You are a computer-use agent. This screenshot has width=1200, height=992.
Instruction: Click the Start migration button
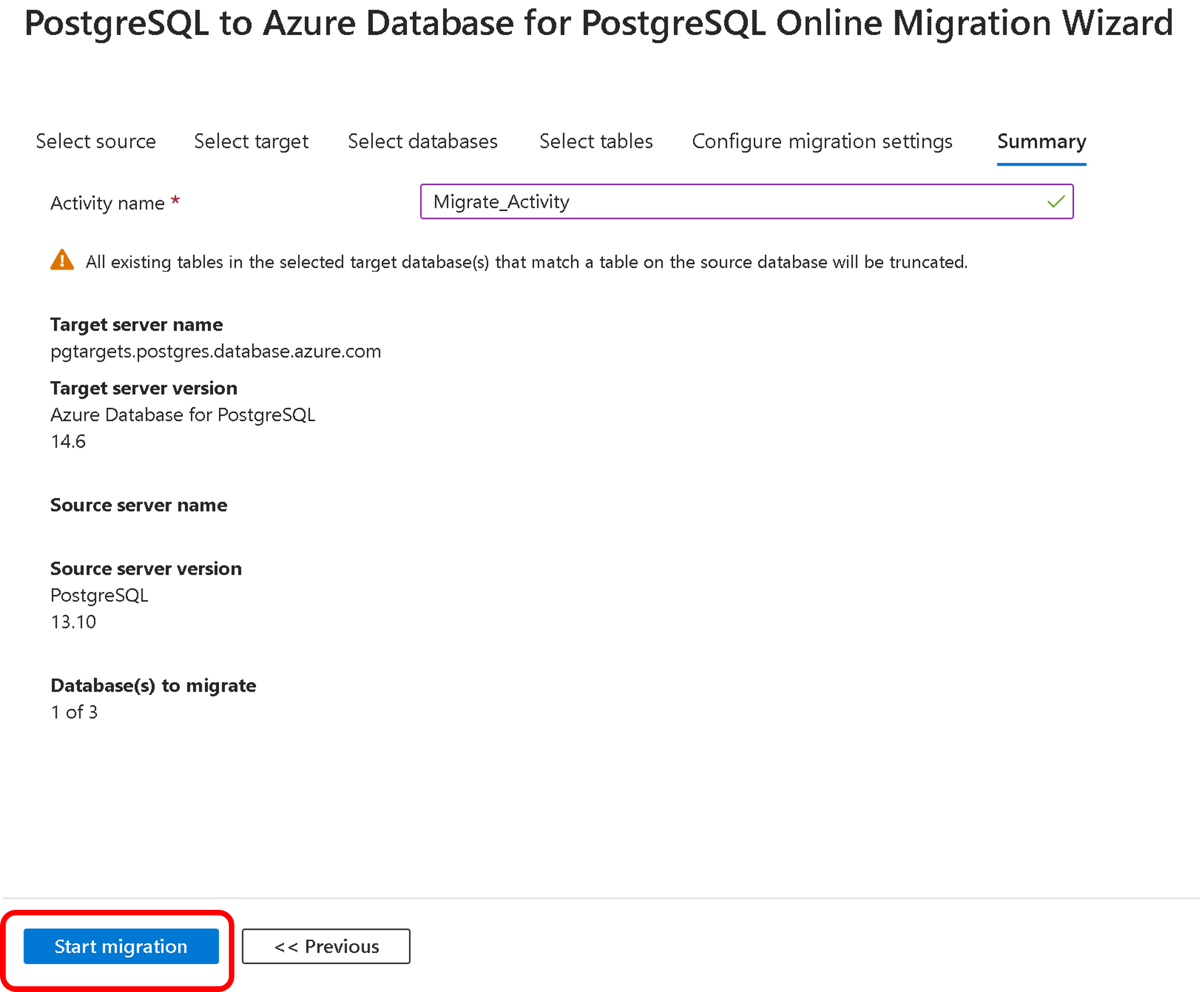(121, 946)
